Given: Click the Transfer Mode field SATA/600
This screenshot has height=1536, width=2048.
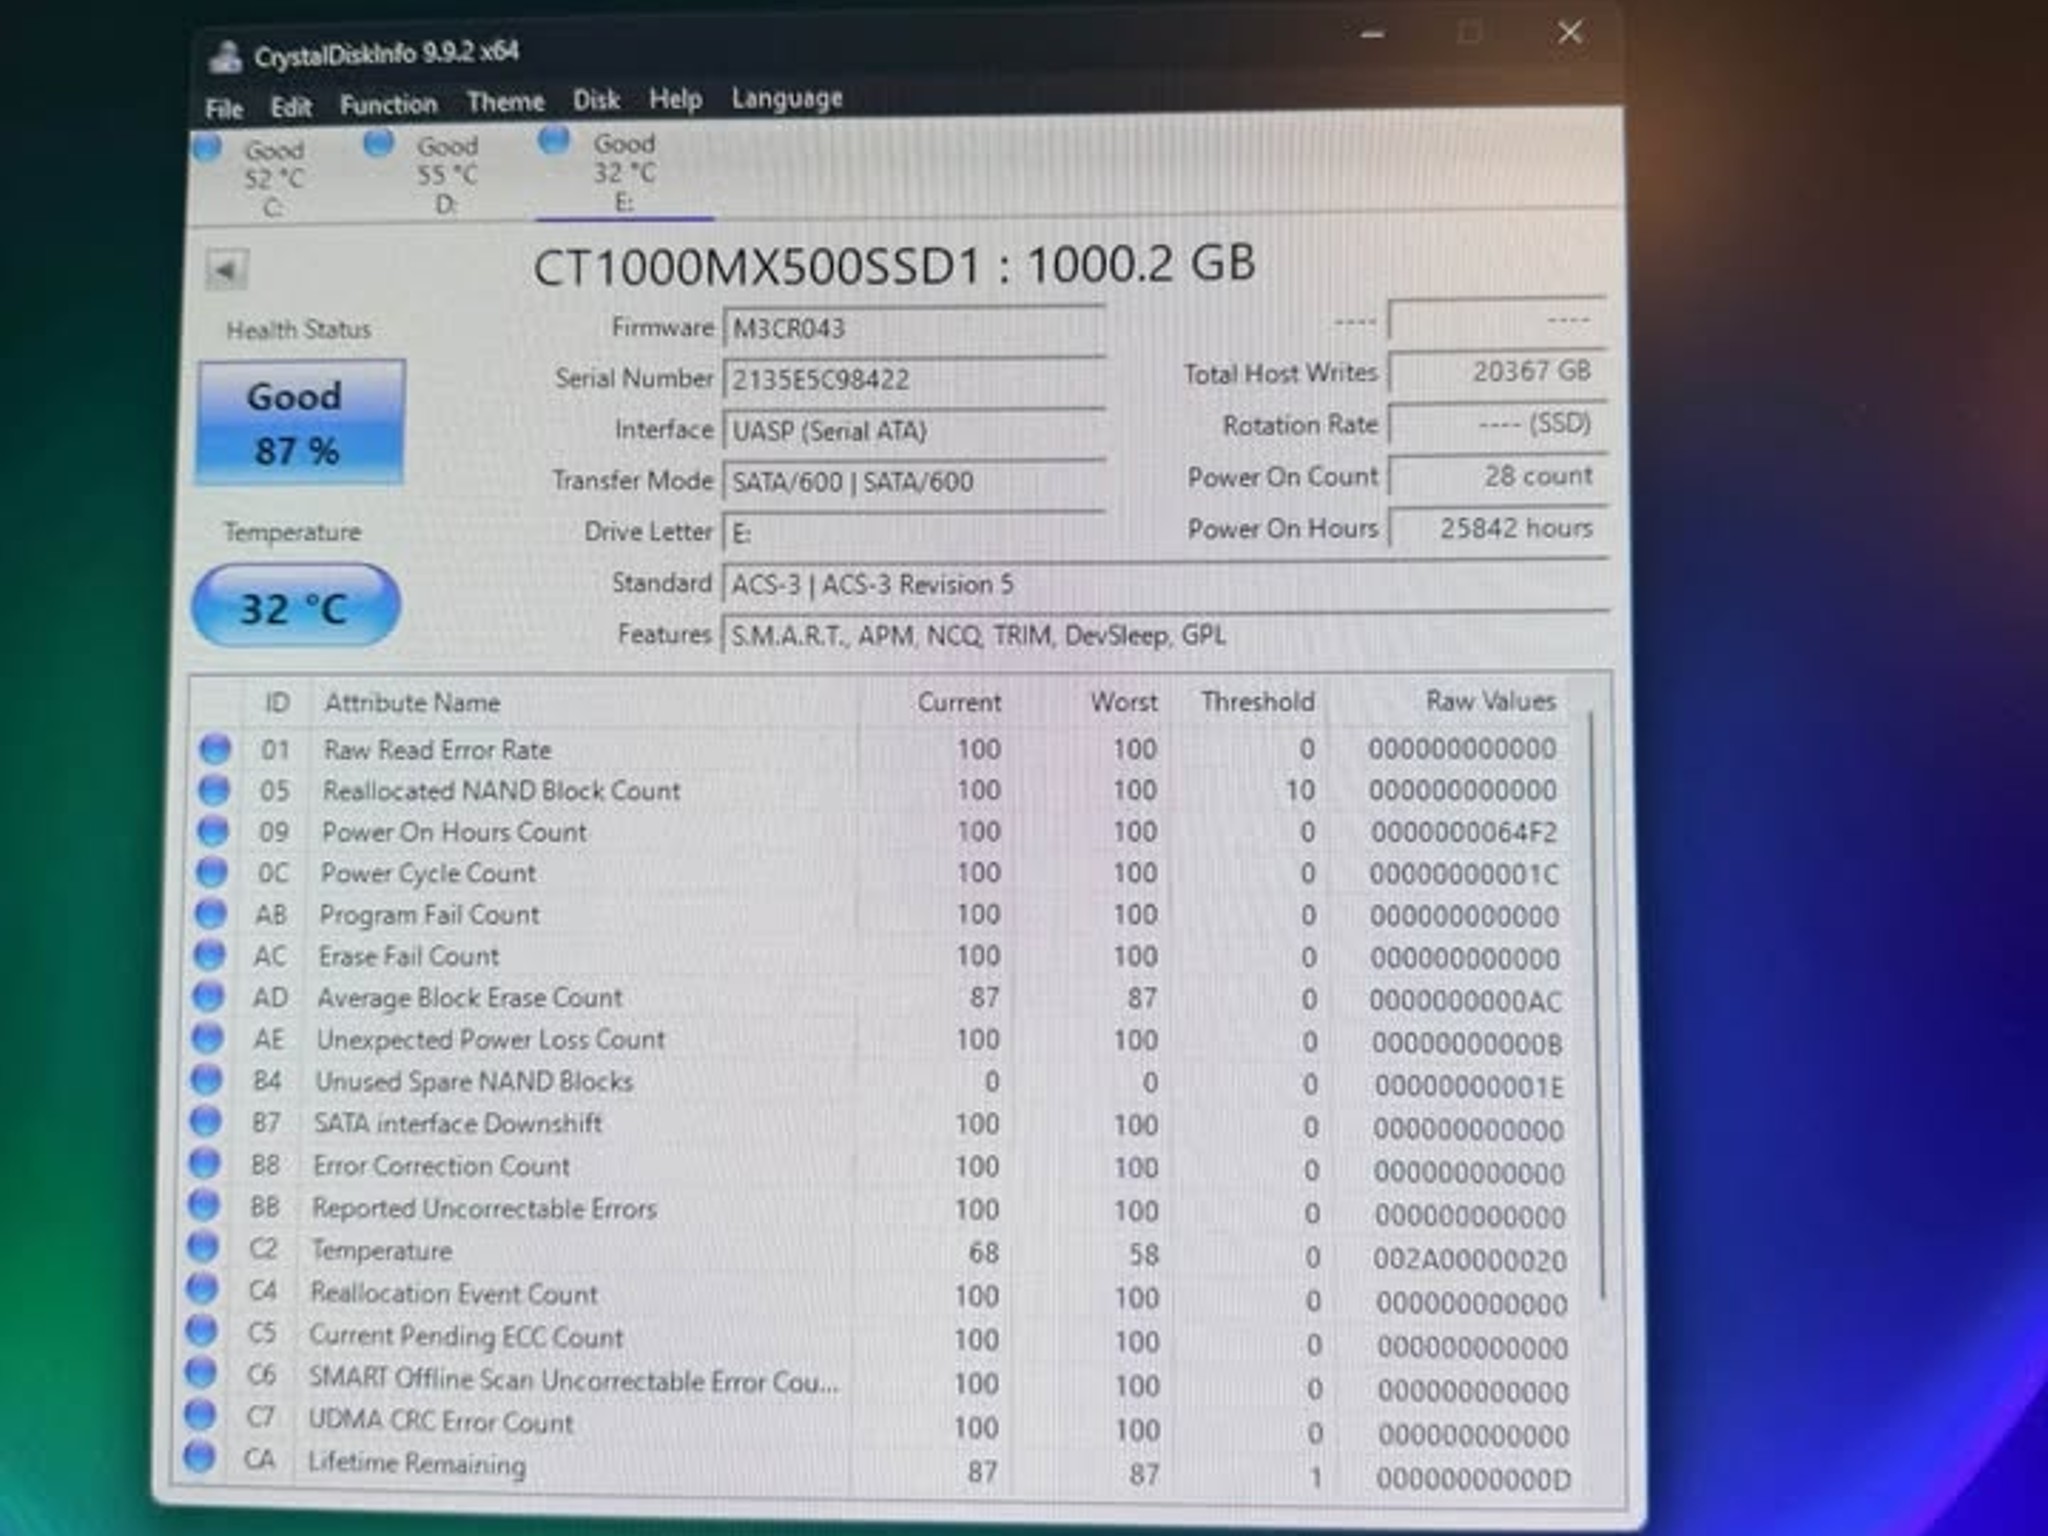Looking at the screenshot, I should click(913, 481).
